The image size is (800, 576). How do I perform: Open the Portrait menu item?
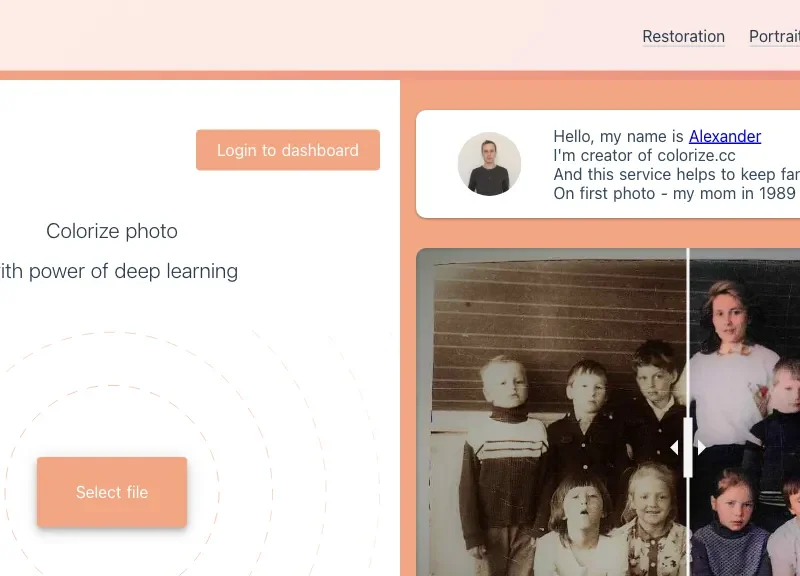(x=774, y=37)
